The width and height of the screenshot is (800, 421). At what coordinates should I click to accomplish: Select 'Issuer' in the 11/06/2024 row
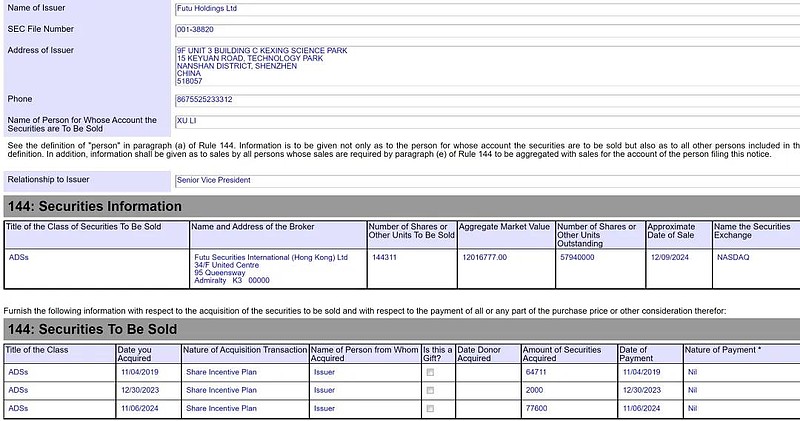click(324, 408)
